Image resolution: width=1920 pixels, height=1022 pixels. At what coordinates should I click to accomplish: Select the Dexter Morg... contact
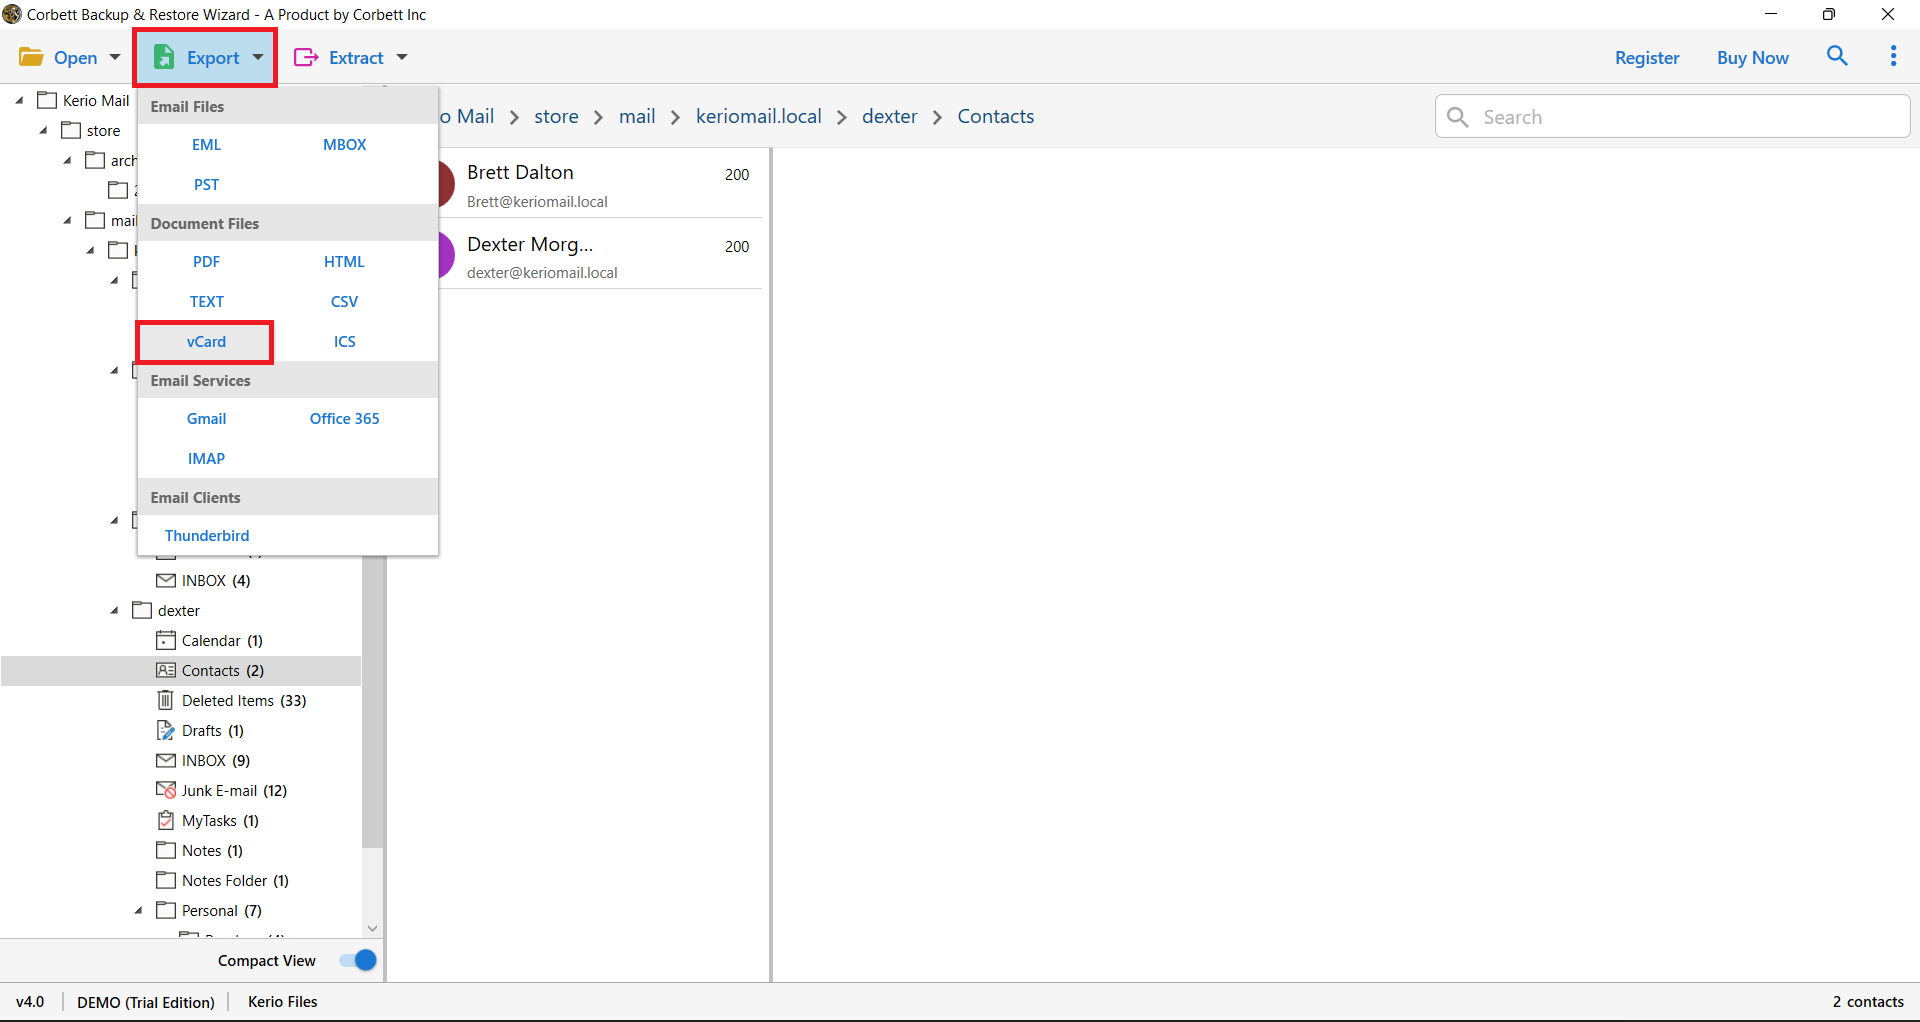click(x=600, y=254)
